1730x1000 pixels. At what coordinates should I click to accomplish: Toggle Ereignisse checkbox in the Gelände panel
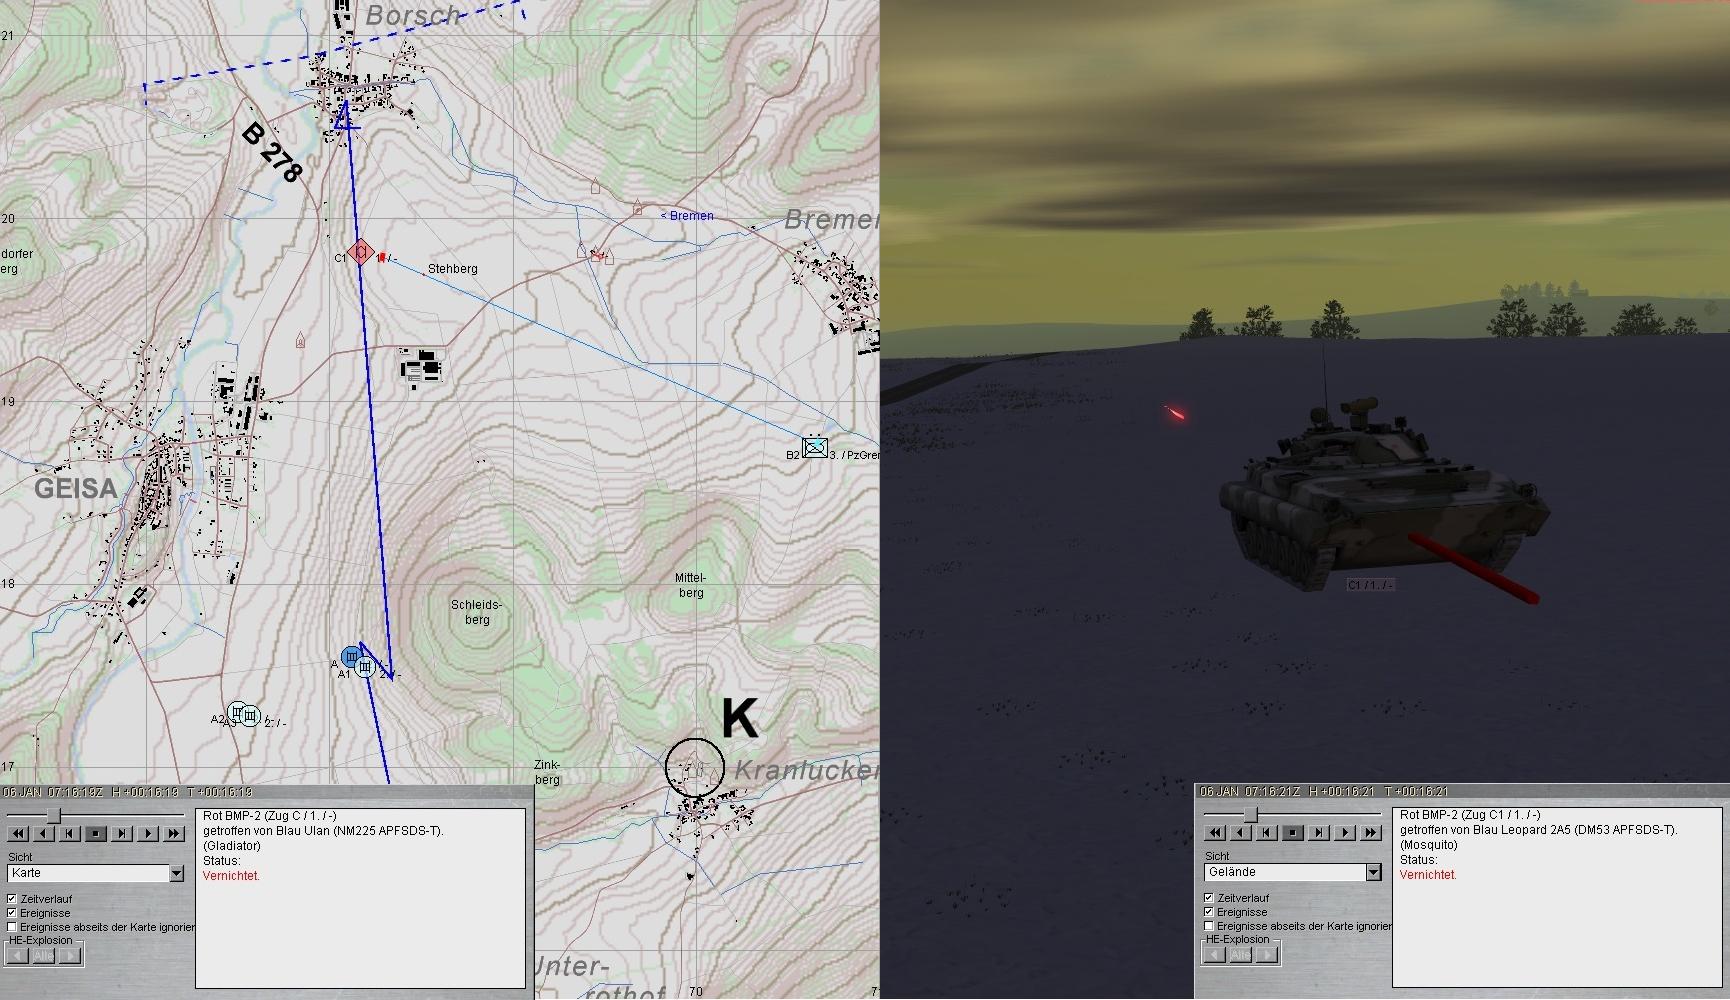pyautogui.click(x=1210, y=912)
